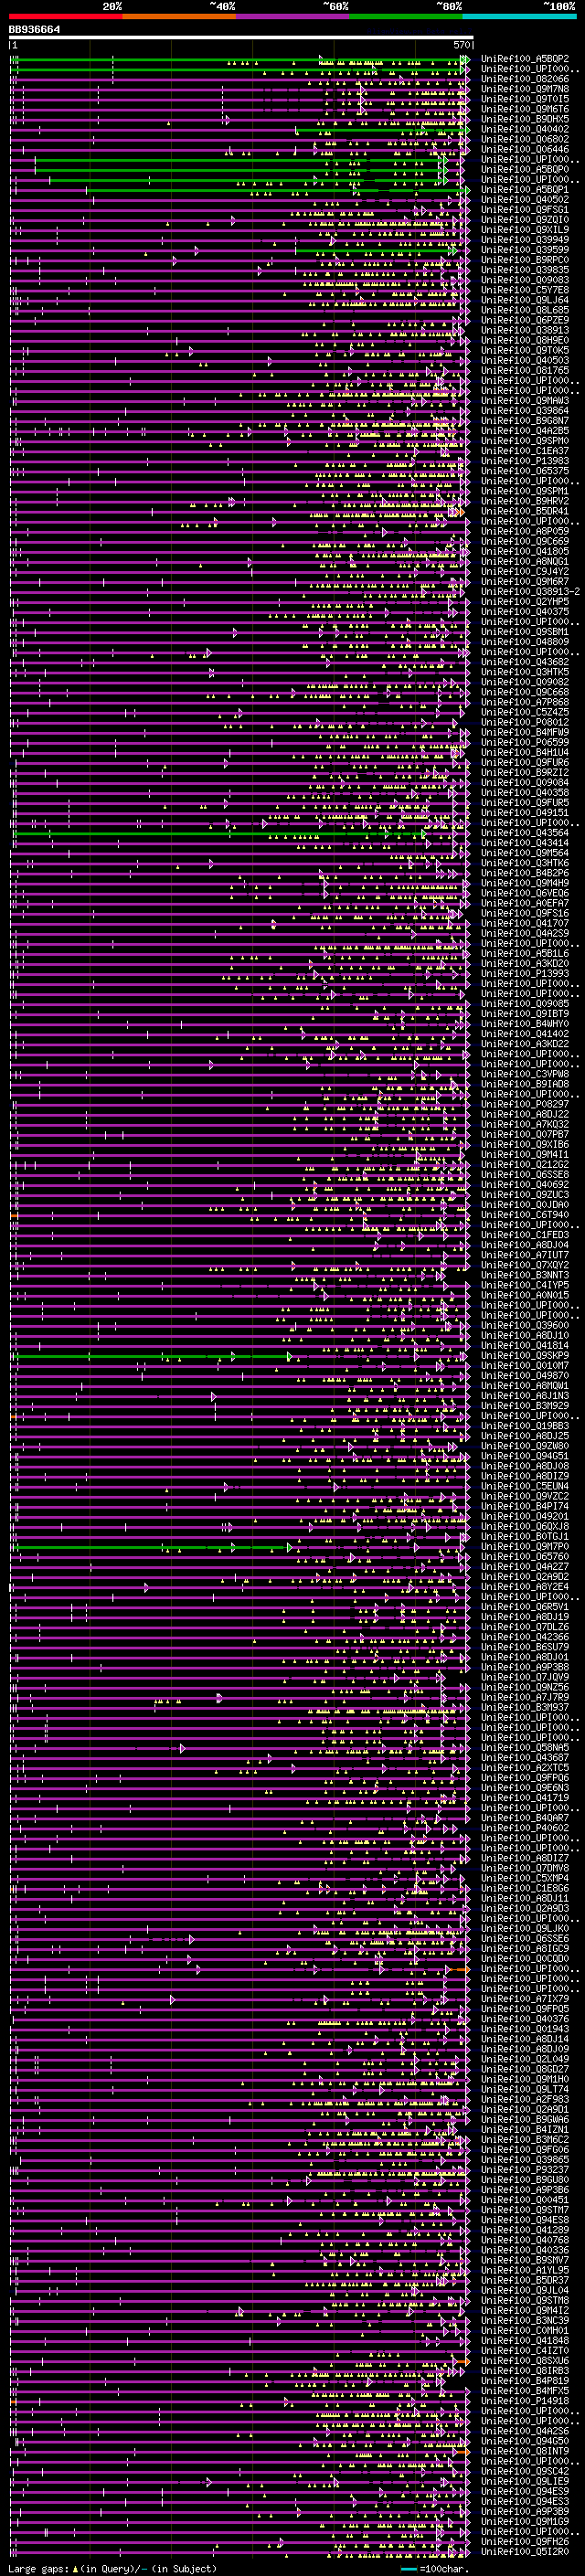Select the UniRef100_C0MH01 label

(525, 2330)
